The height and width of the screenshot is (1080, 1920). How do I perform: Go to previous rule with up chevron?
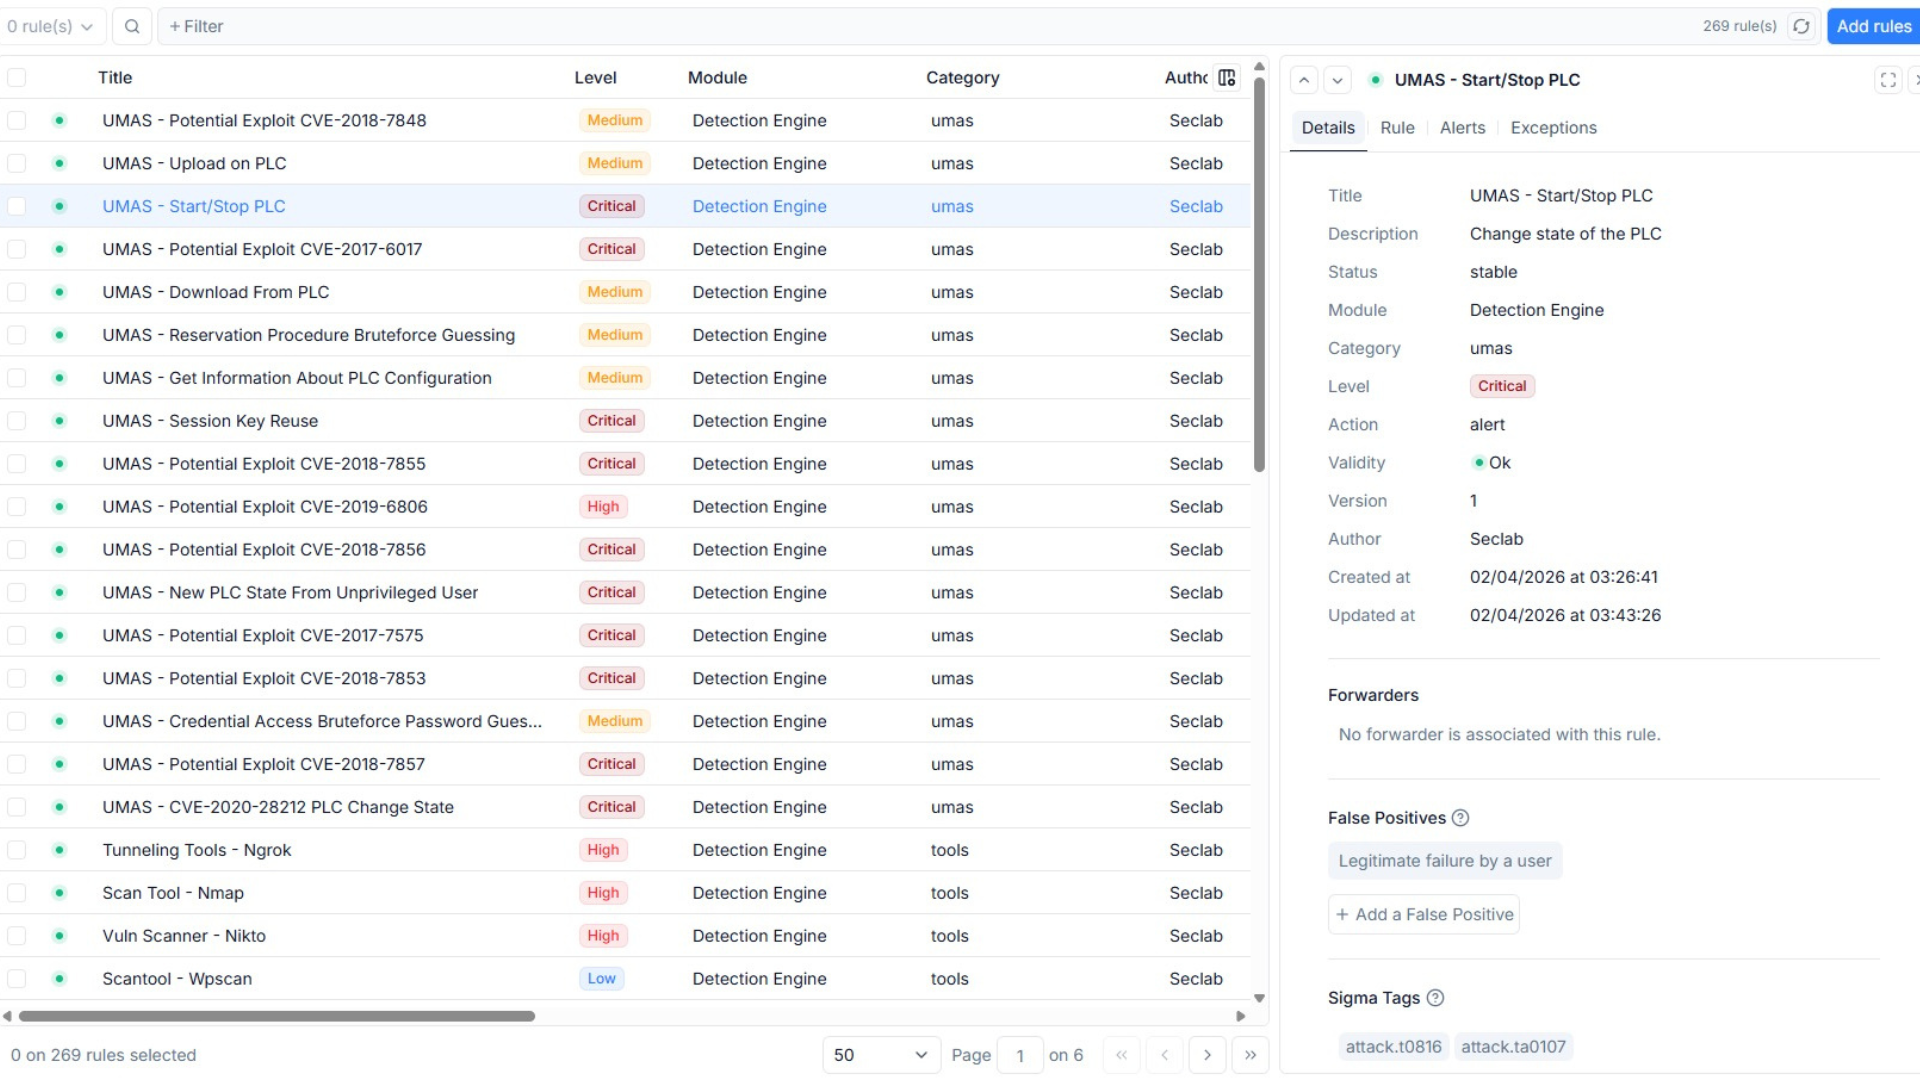click(1304, 80)
